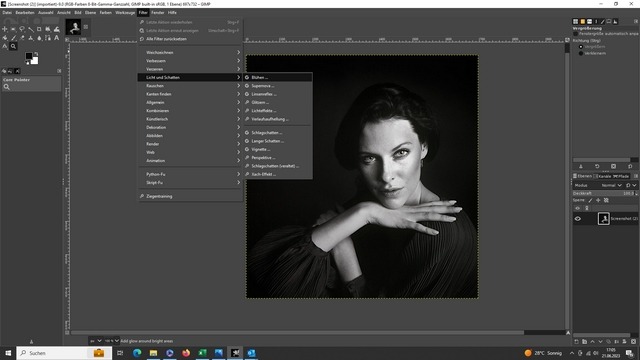Select the Bucket Fill tool
Image resolution: width=640 pixels, height=360 pixels.
point(4,38)
